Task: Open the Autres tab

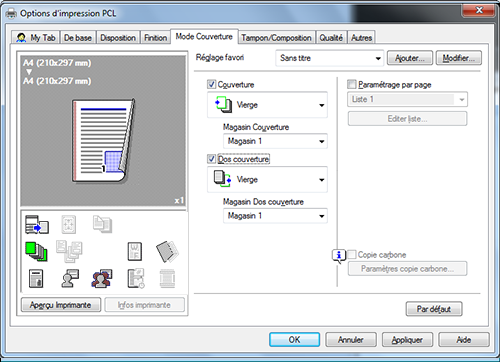Action: (x=361, y=38)
